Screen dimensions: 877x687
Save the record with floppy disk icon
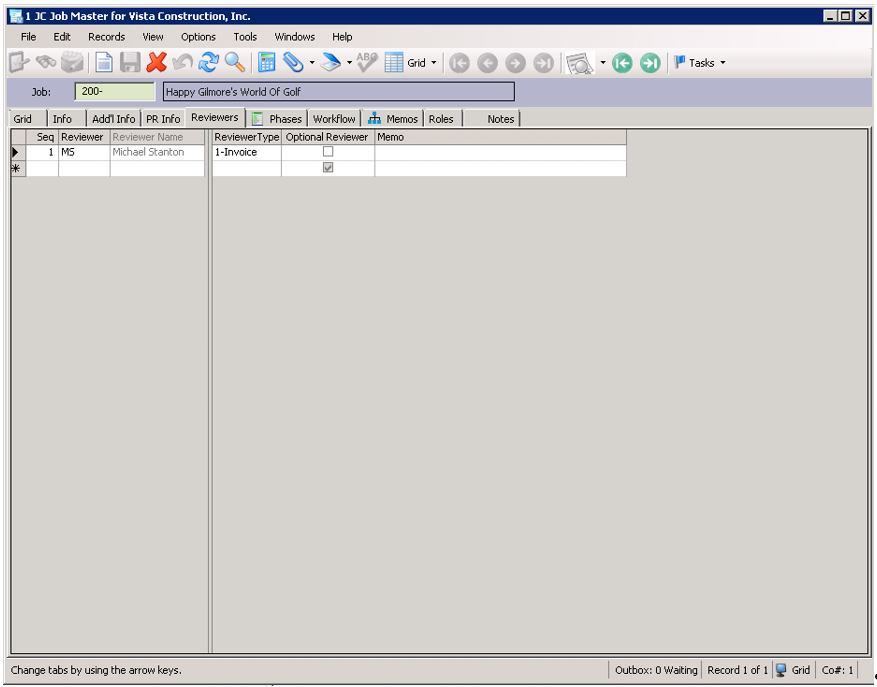(130, 63)
